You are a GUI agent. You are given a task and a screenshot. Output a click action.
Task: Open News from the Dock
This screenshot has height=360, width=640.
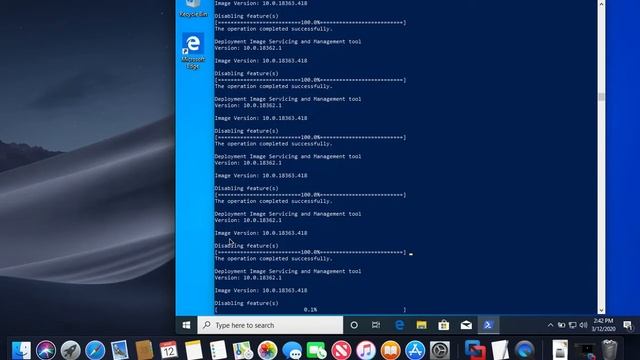pyautogui.click(x=341, y=350)
